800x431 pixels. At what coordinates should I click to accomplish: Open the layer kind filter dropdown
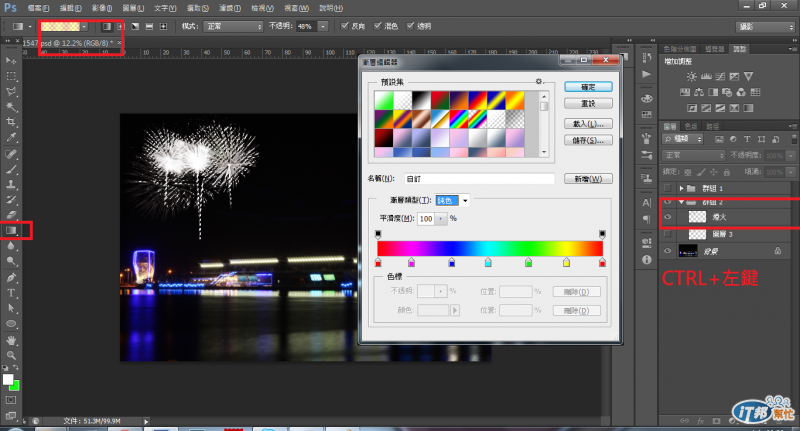point(683,139)
